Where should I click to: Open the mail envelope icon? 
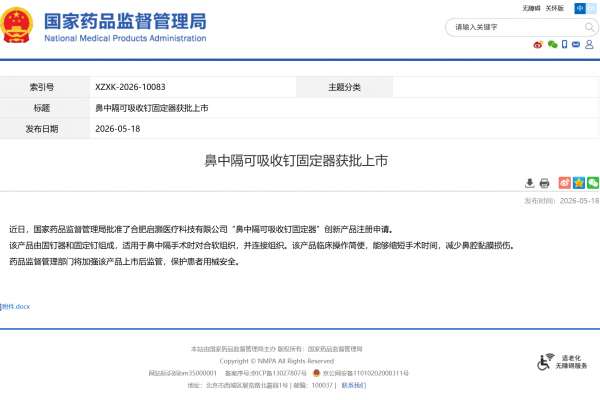[x=576, y=44]
